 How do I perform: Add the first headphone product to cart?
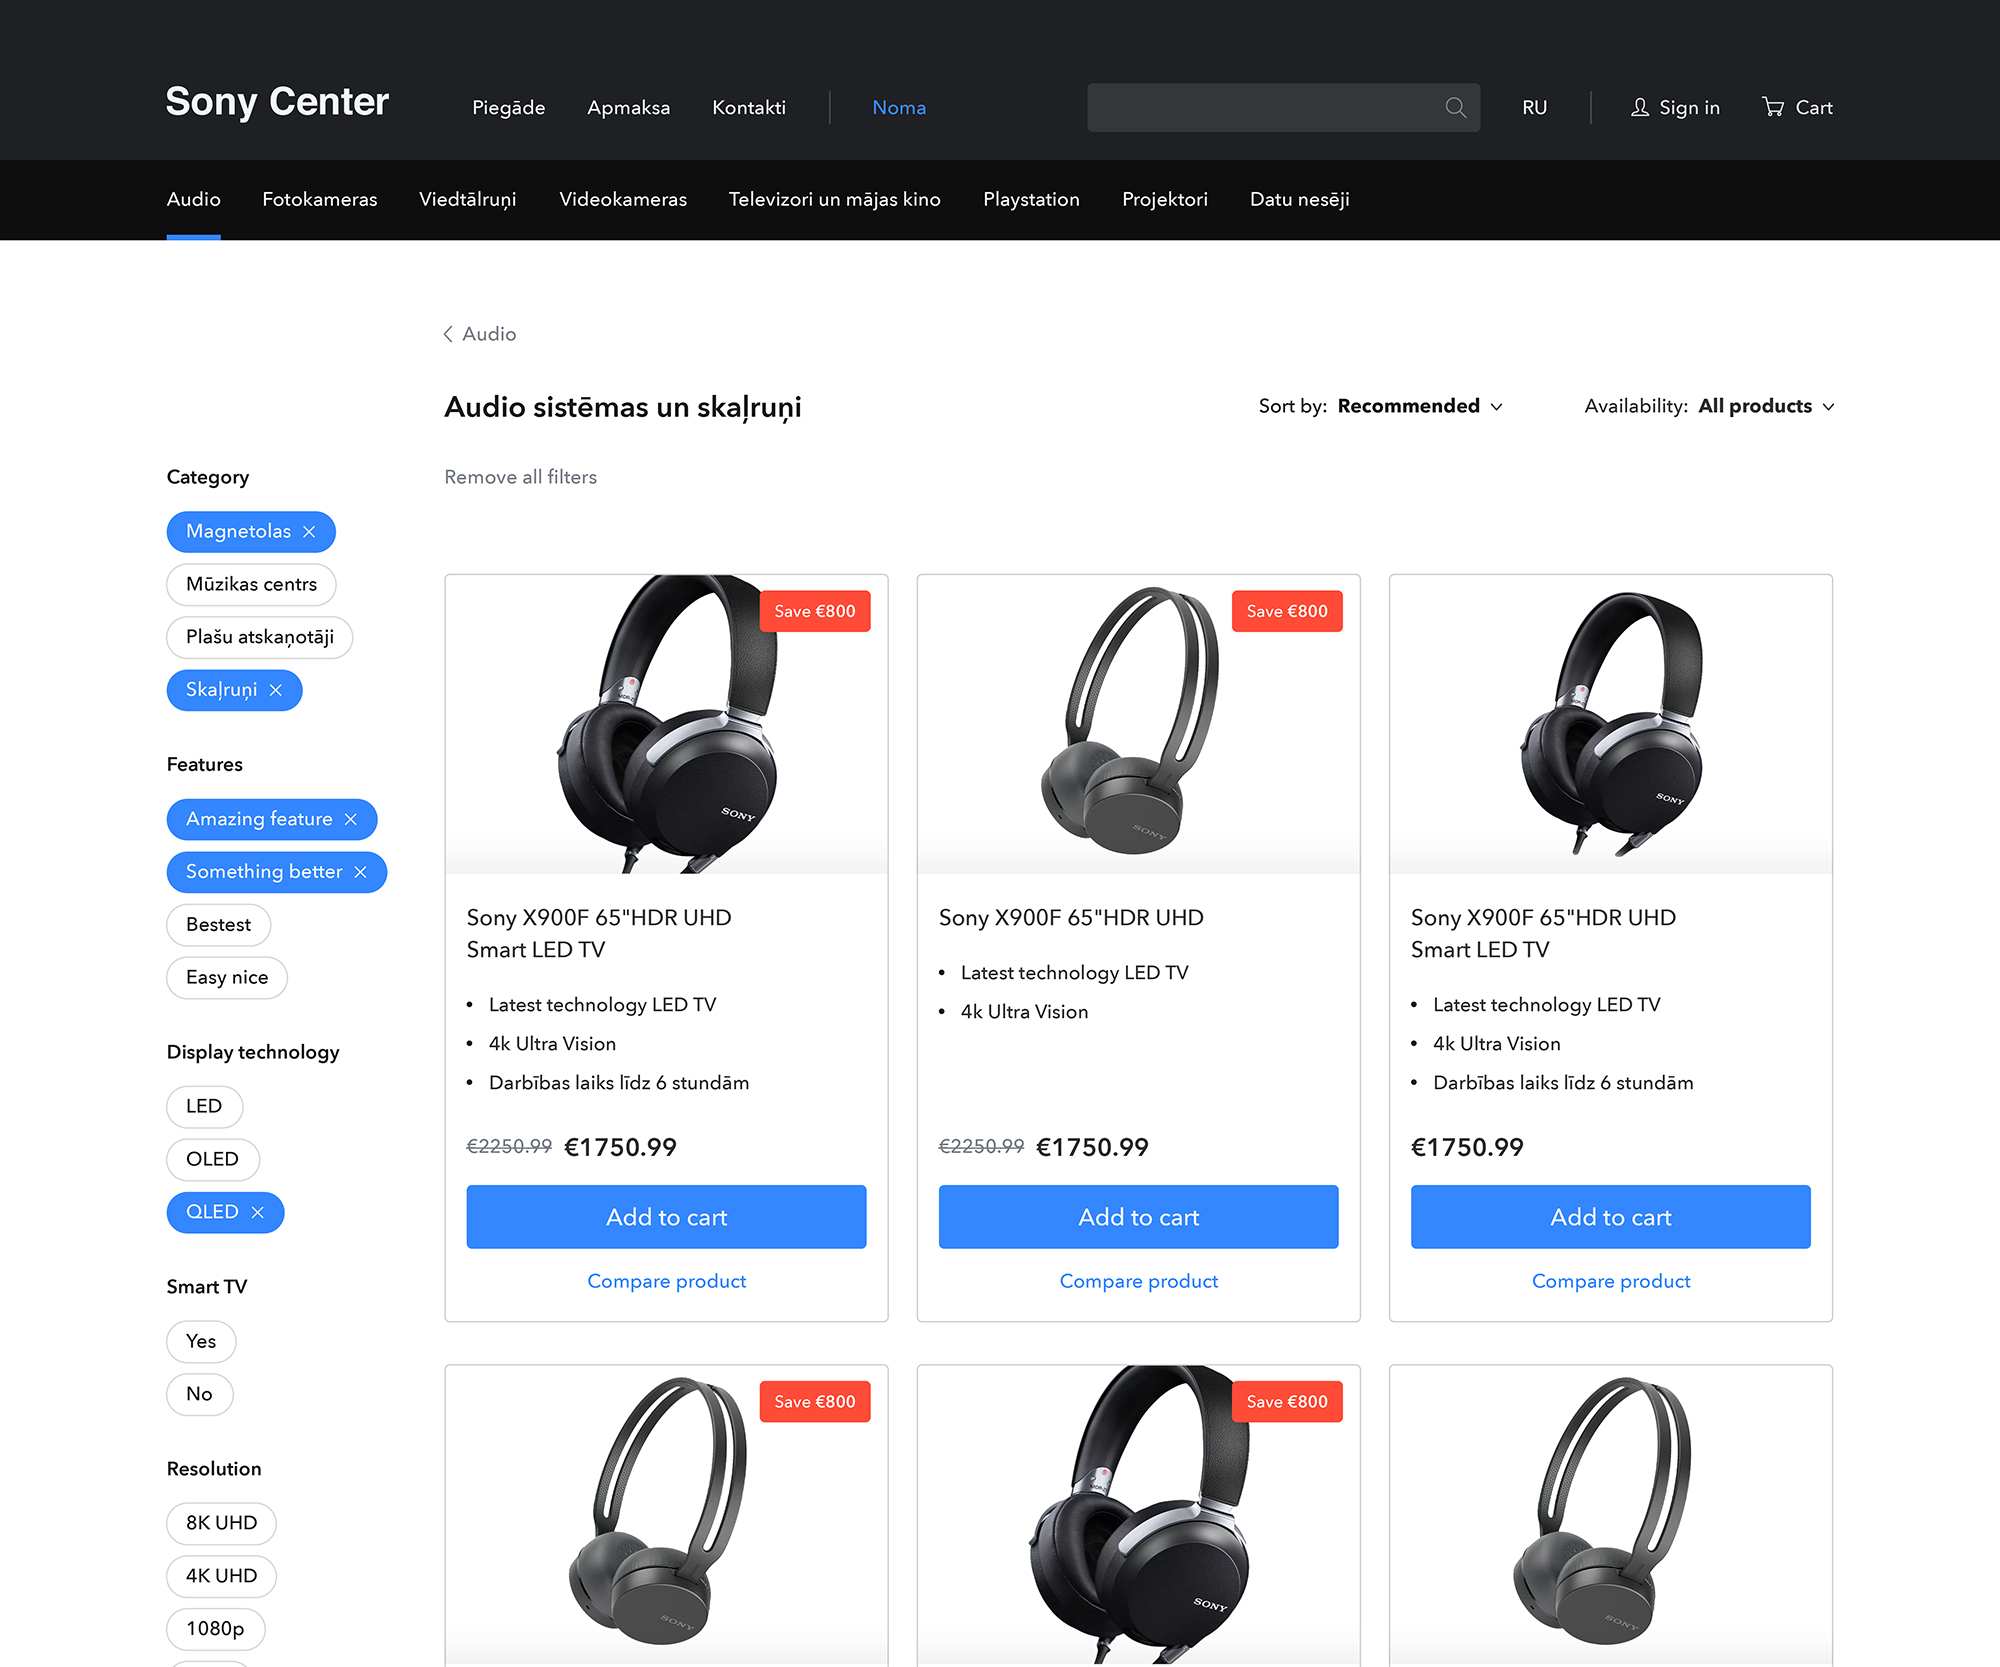(x=666, y=1217)
